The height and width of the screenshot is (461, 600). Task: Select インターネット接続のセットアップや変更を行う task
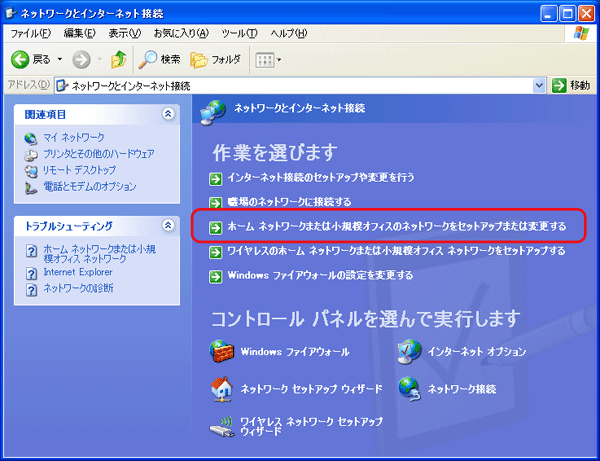point(321,178)
